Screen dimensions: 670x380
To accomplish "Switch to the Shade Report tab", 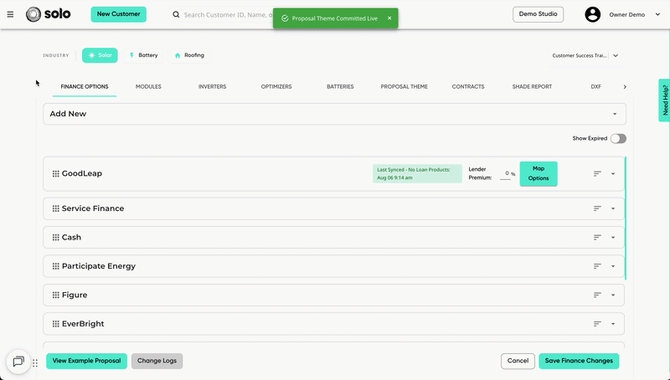I will (x=532, y=87).
